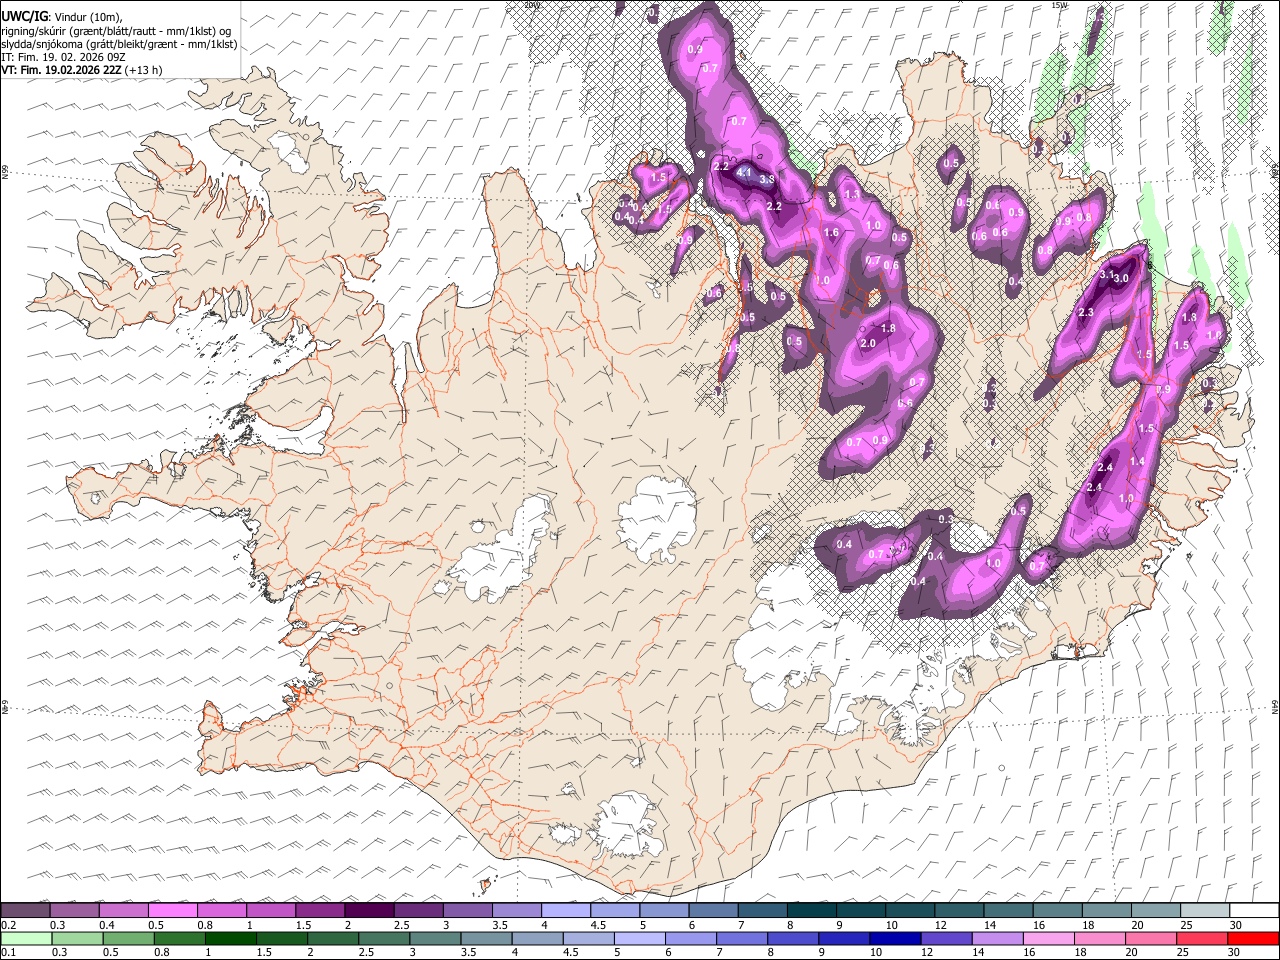1280x960 pixels.
Task: Select the upper legend swatch between 8 and 9
Action: 812,910
